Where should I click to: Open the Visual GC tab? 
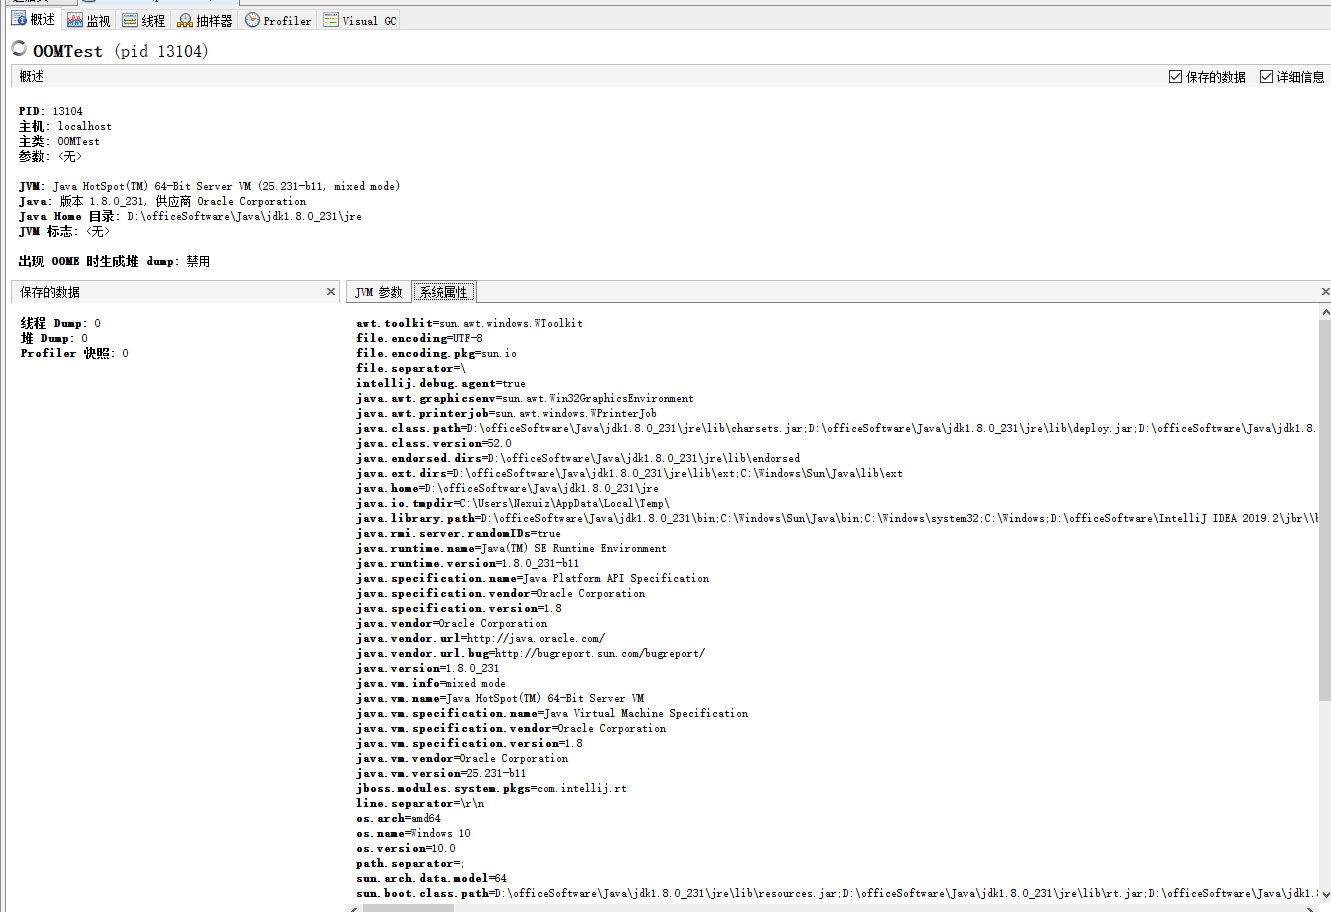coord(360,20)
